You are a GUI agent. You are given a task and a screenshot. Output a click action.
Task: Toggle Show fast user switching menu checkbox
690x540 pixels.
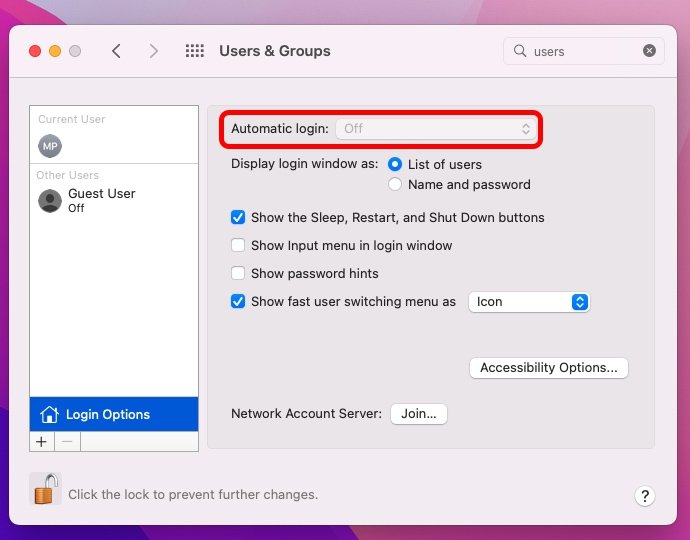238,301
